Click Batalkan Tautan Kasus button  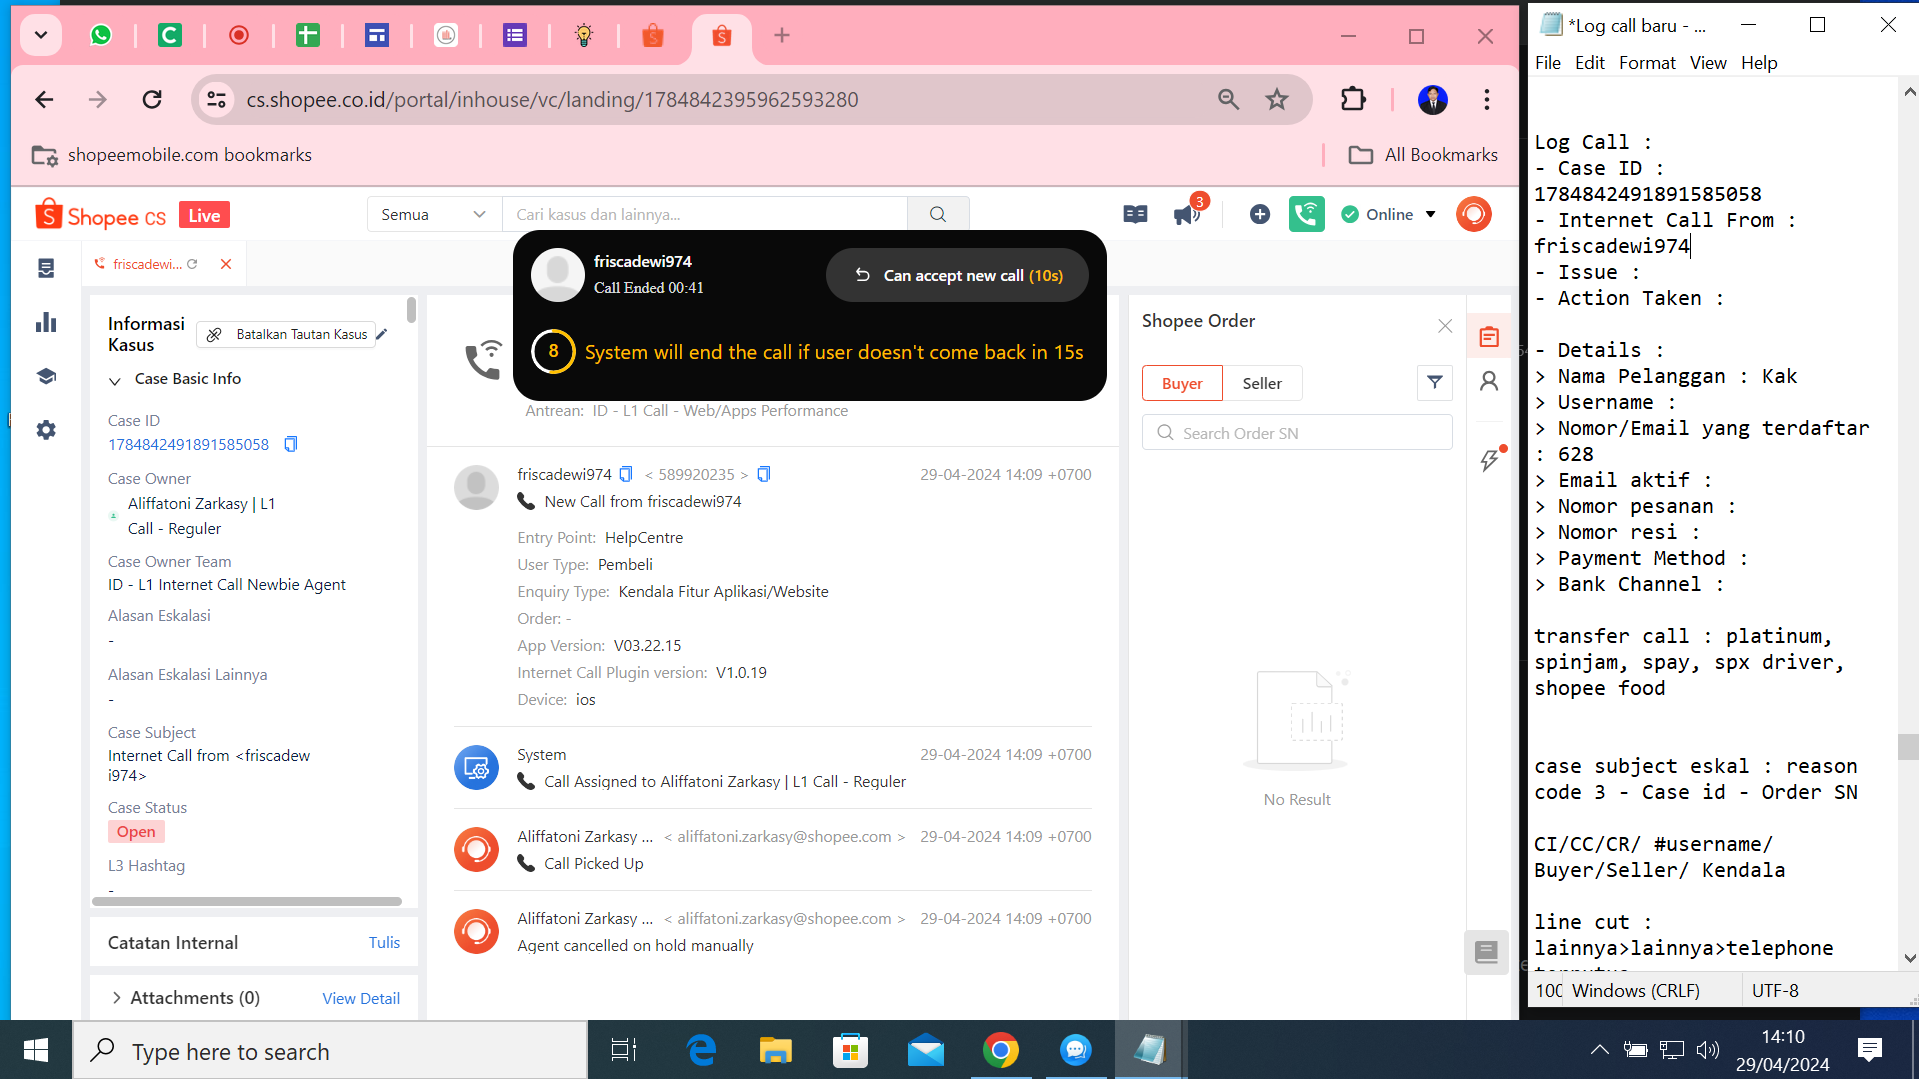pos(286,334)
